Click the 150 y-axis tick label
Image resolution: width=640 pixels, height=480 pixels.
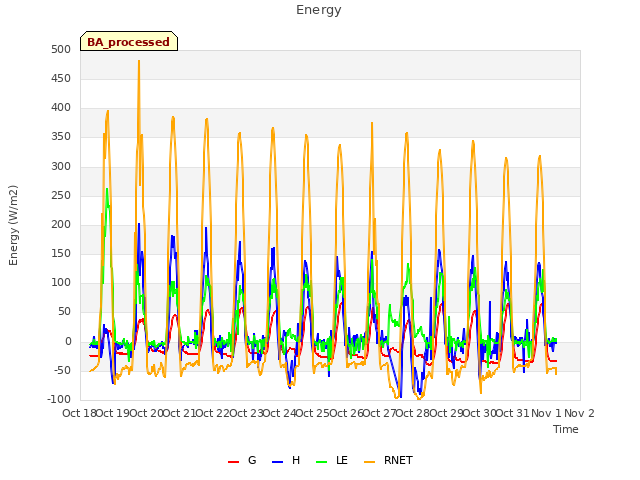pyautogui.click(x=61, y=253)
